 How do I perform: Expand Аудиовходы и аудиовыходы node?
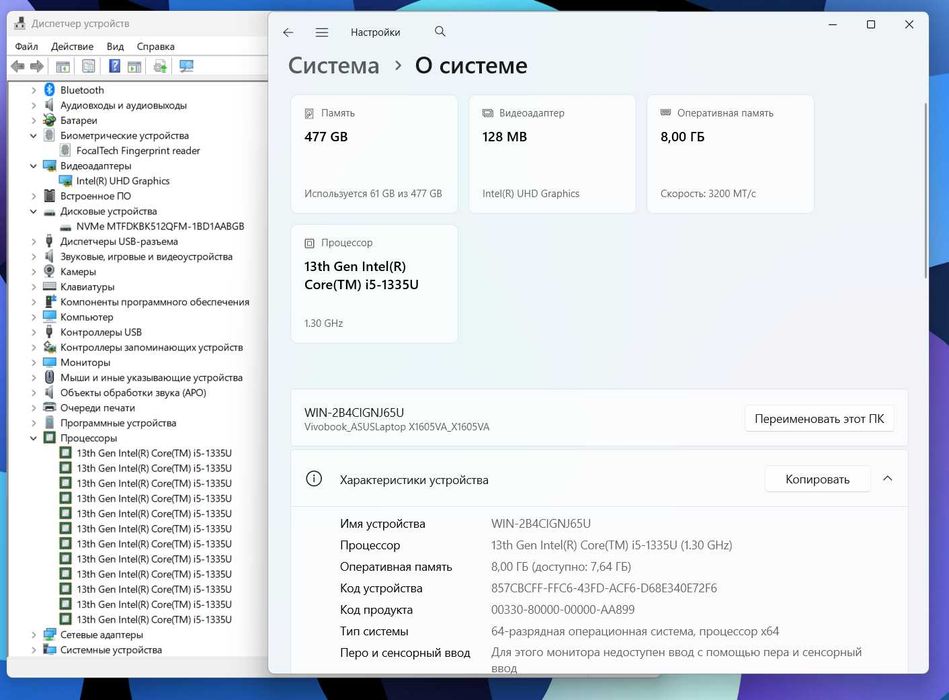coord(34,105)
